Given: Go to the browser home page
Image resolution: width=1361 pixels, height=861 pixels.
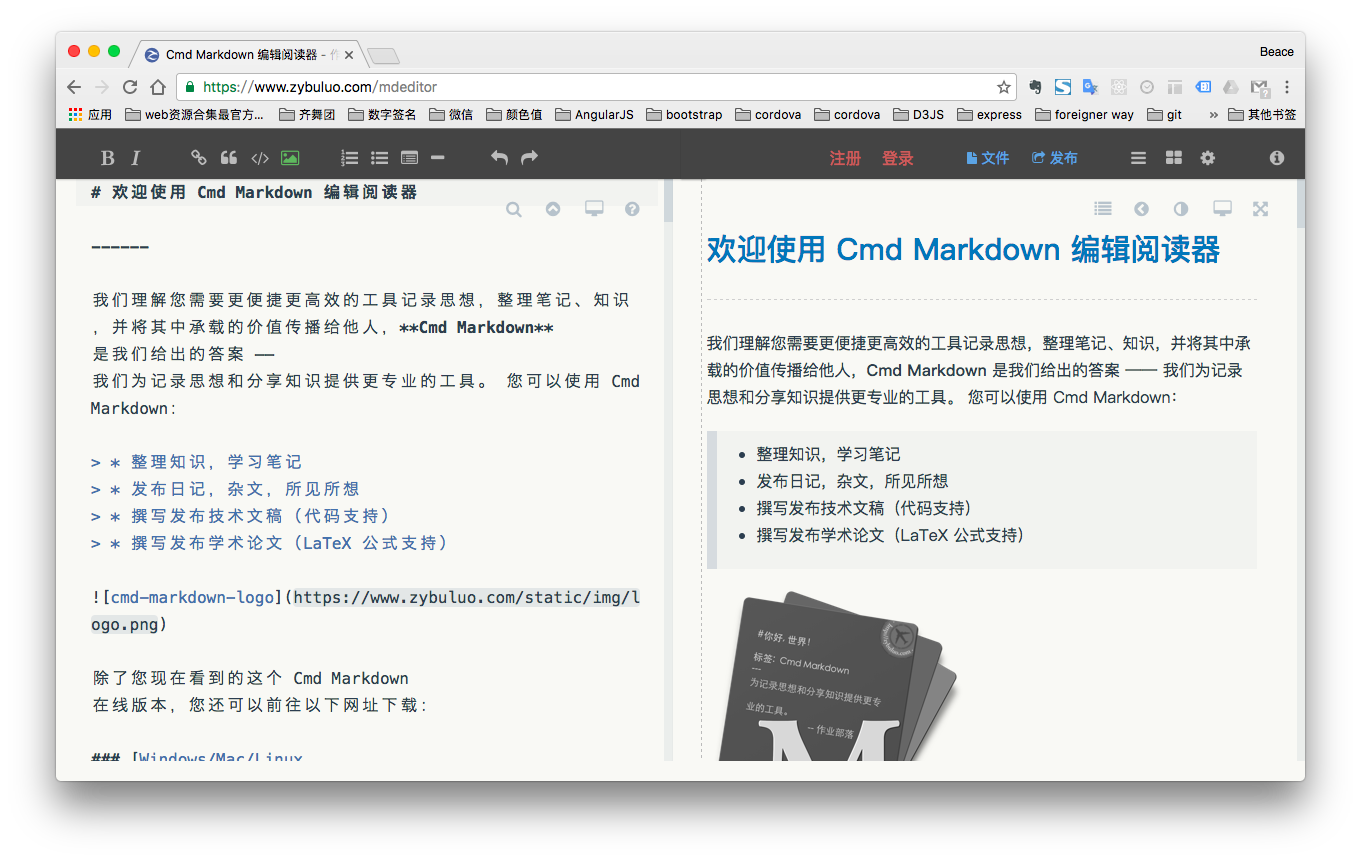Looking at the screenshot, I should (158, 87).
